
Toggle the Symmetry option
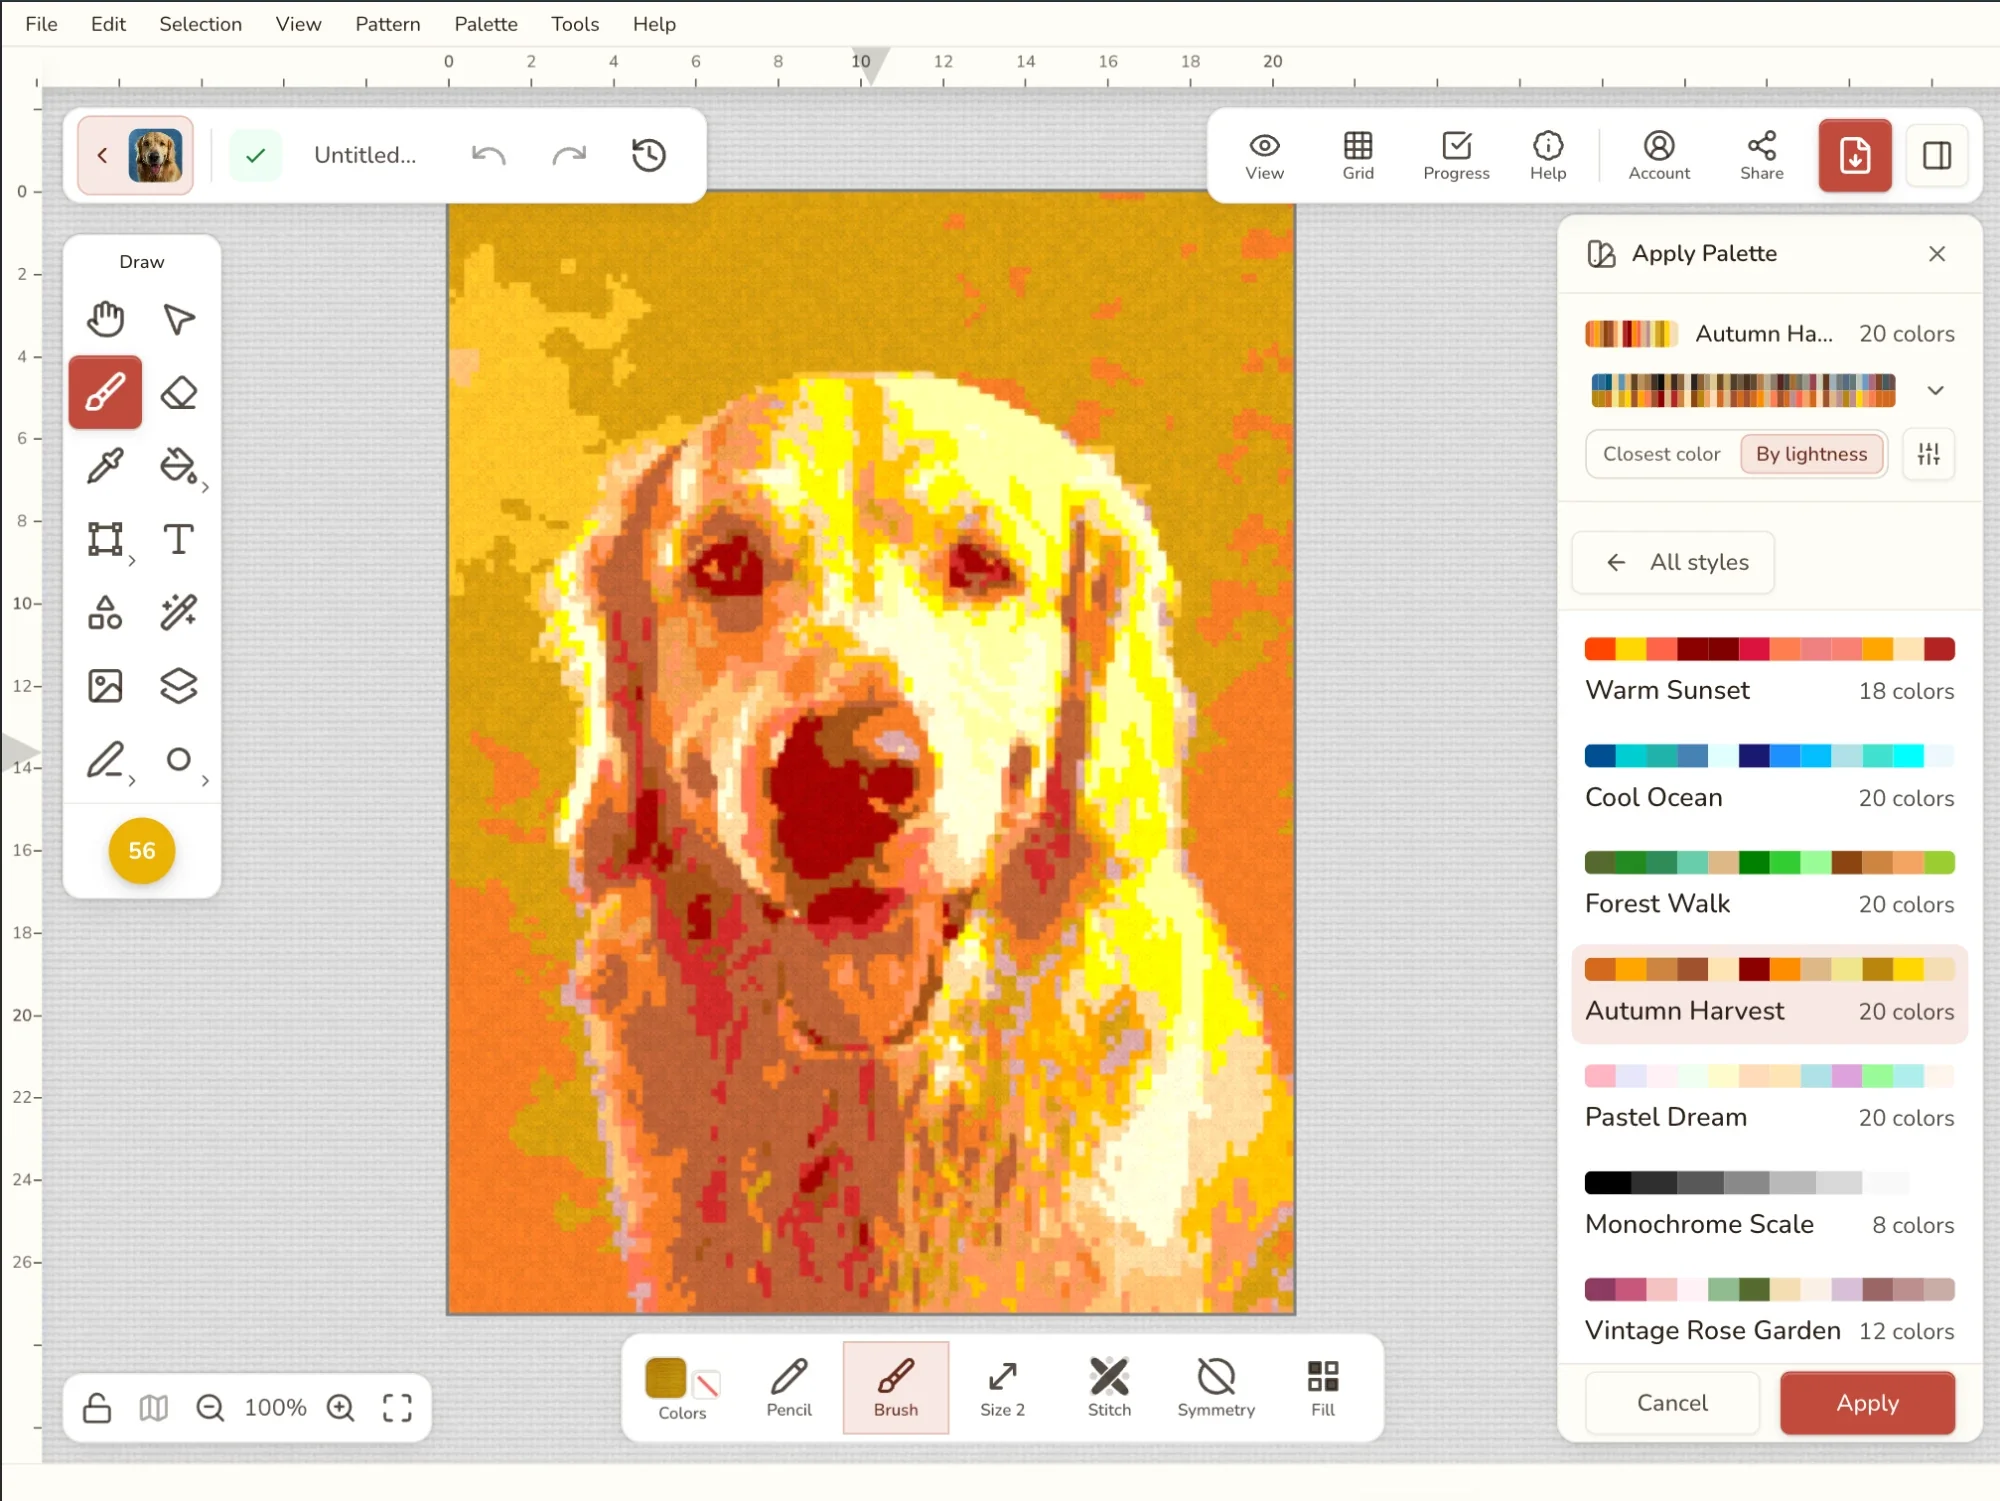[1216, 1388]
